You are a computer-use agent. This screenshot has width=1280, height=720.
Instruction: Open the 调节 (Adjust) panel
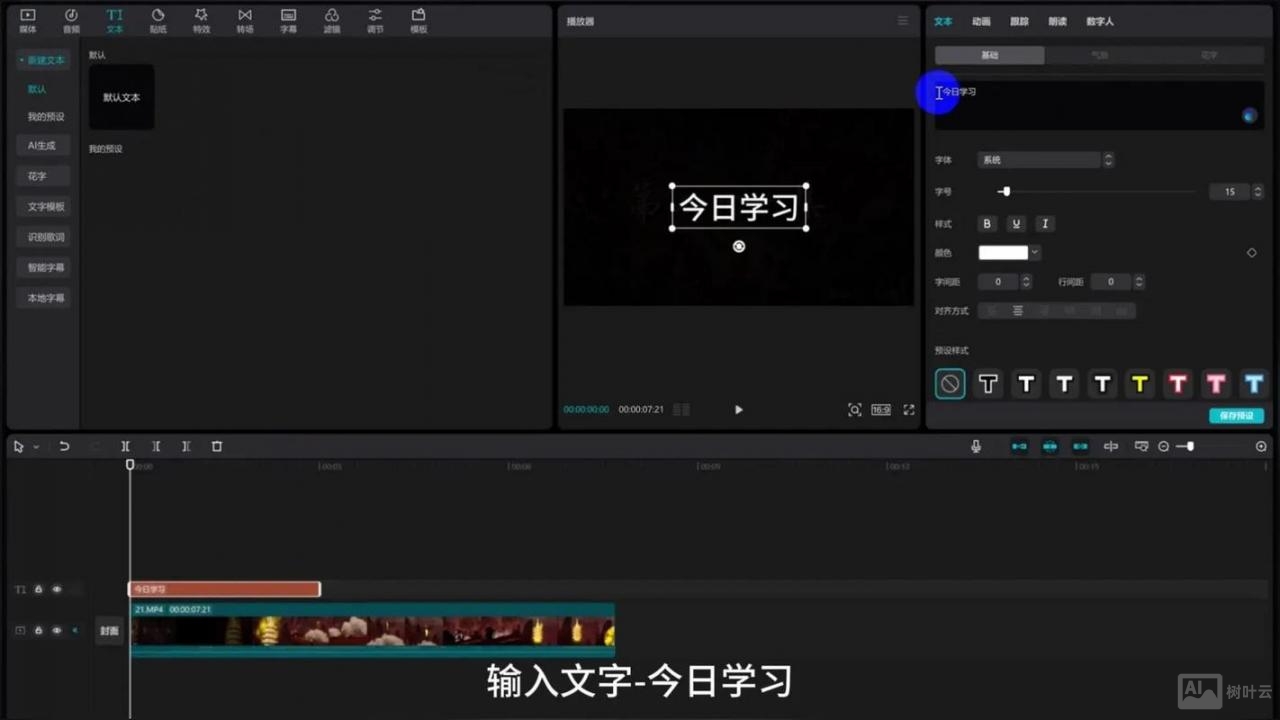coord(375,21)
